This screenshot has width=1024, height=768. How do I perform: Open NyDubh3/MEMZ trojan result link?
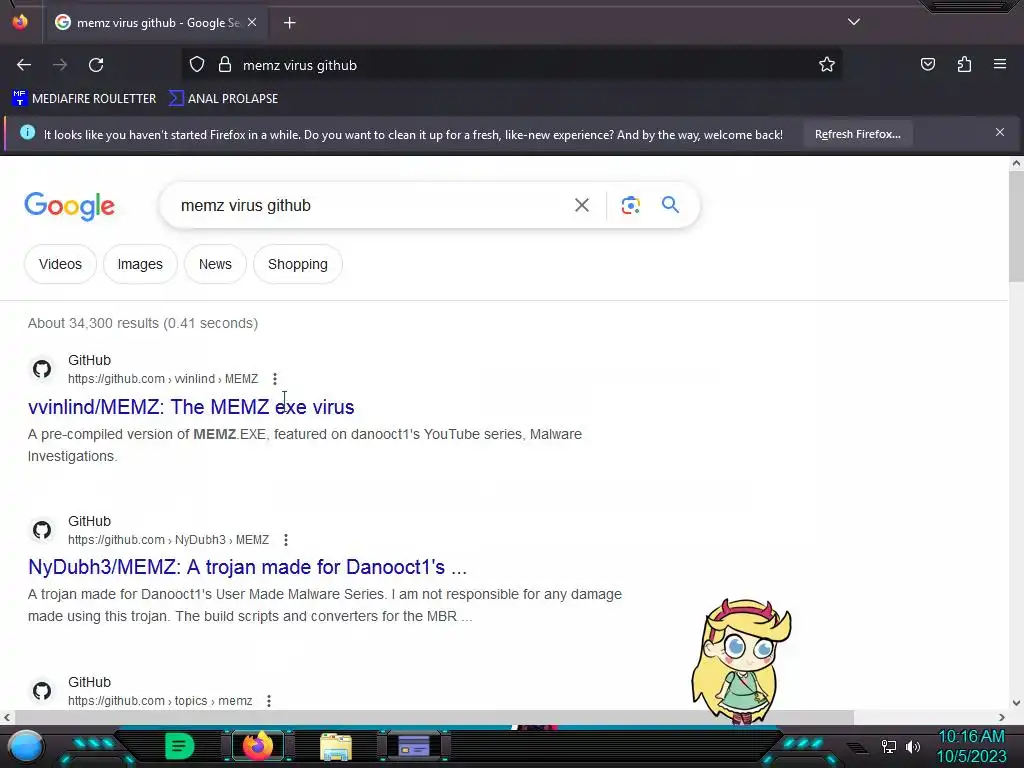(x=248, y=567)
